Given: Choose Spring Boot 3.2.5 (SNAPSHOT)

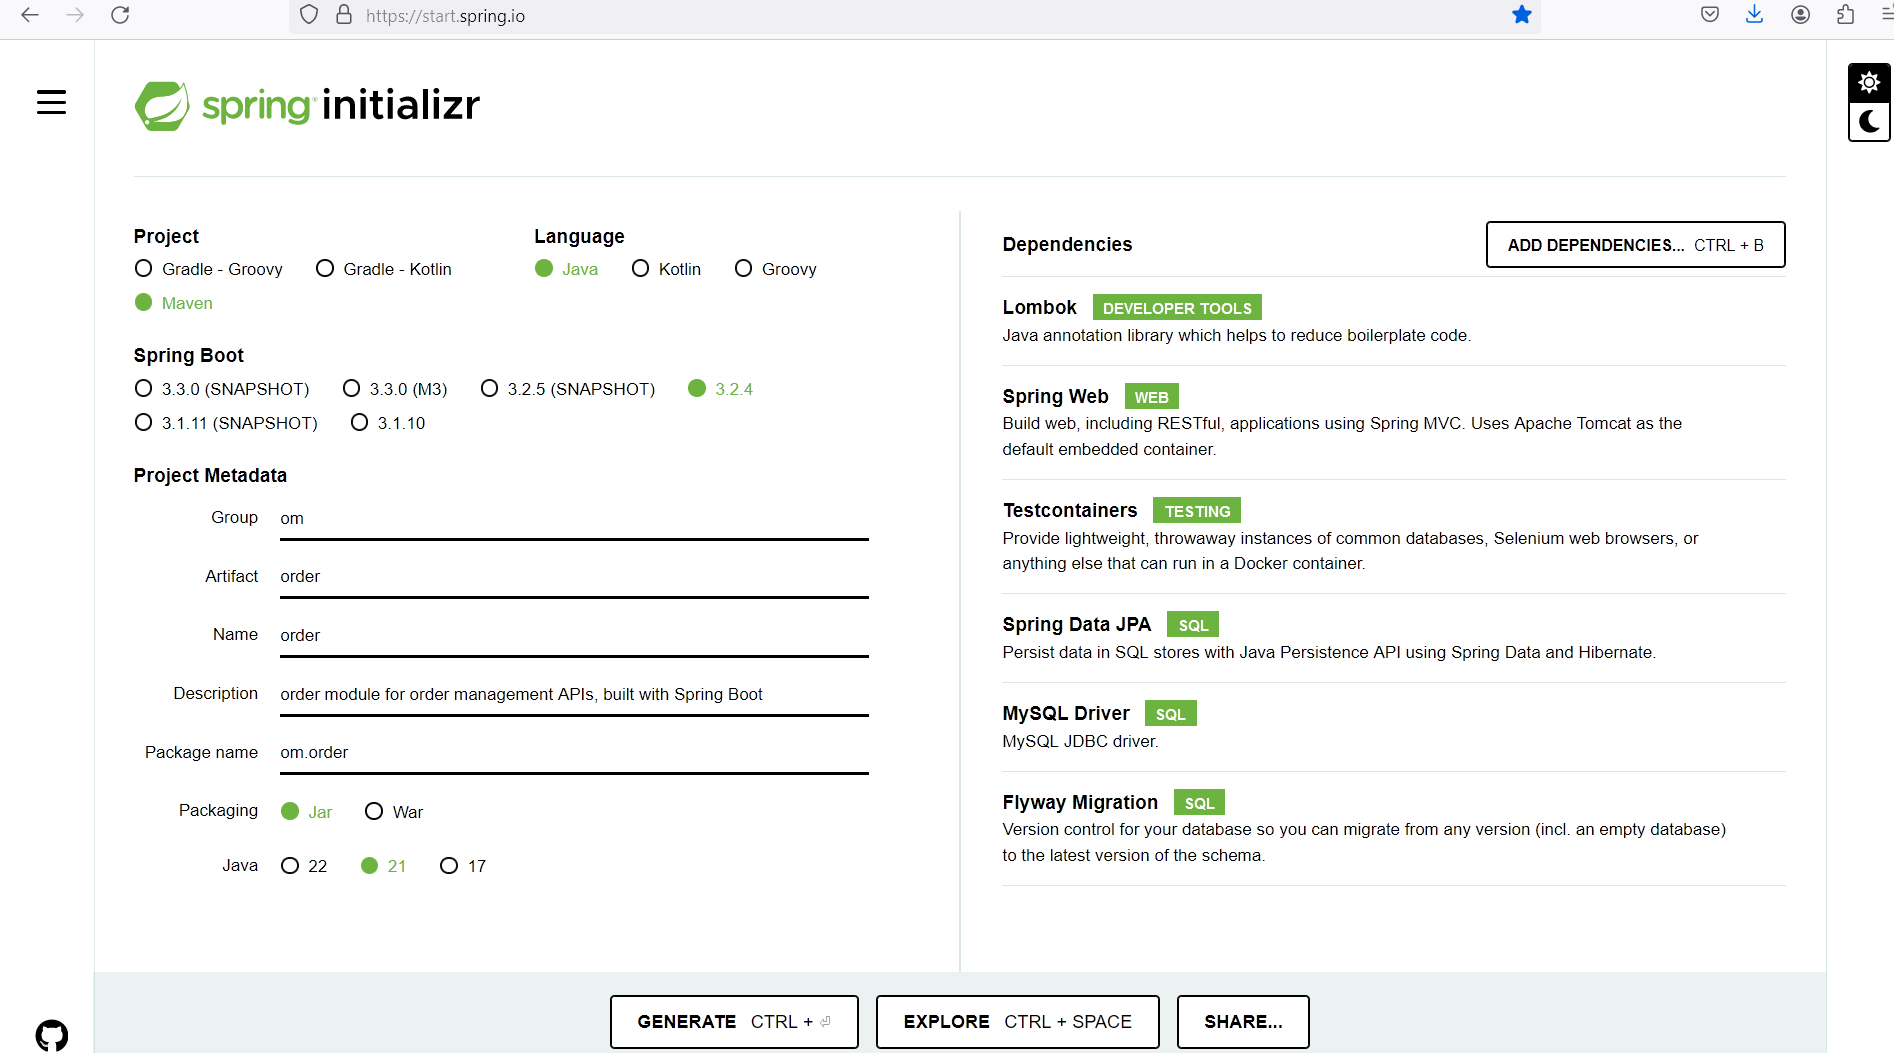Looking at the screenshot, I should point(568,389).
